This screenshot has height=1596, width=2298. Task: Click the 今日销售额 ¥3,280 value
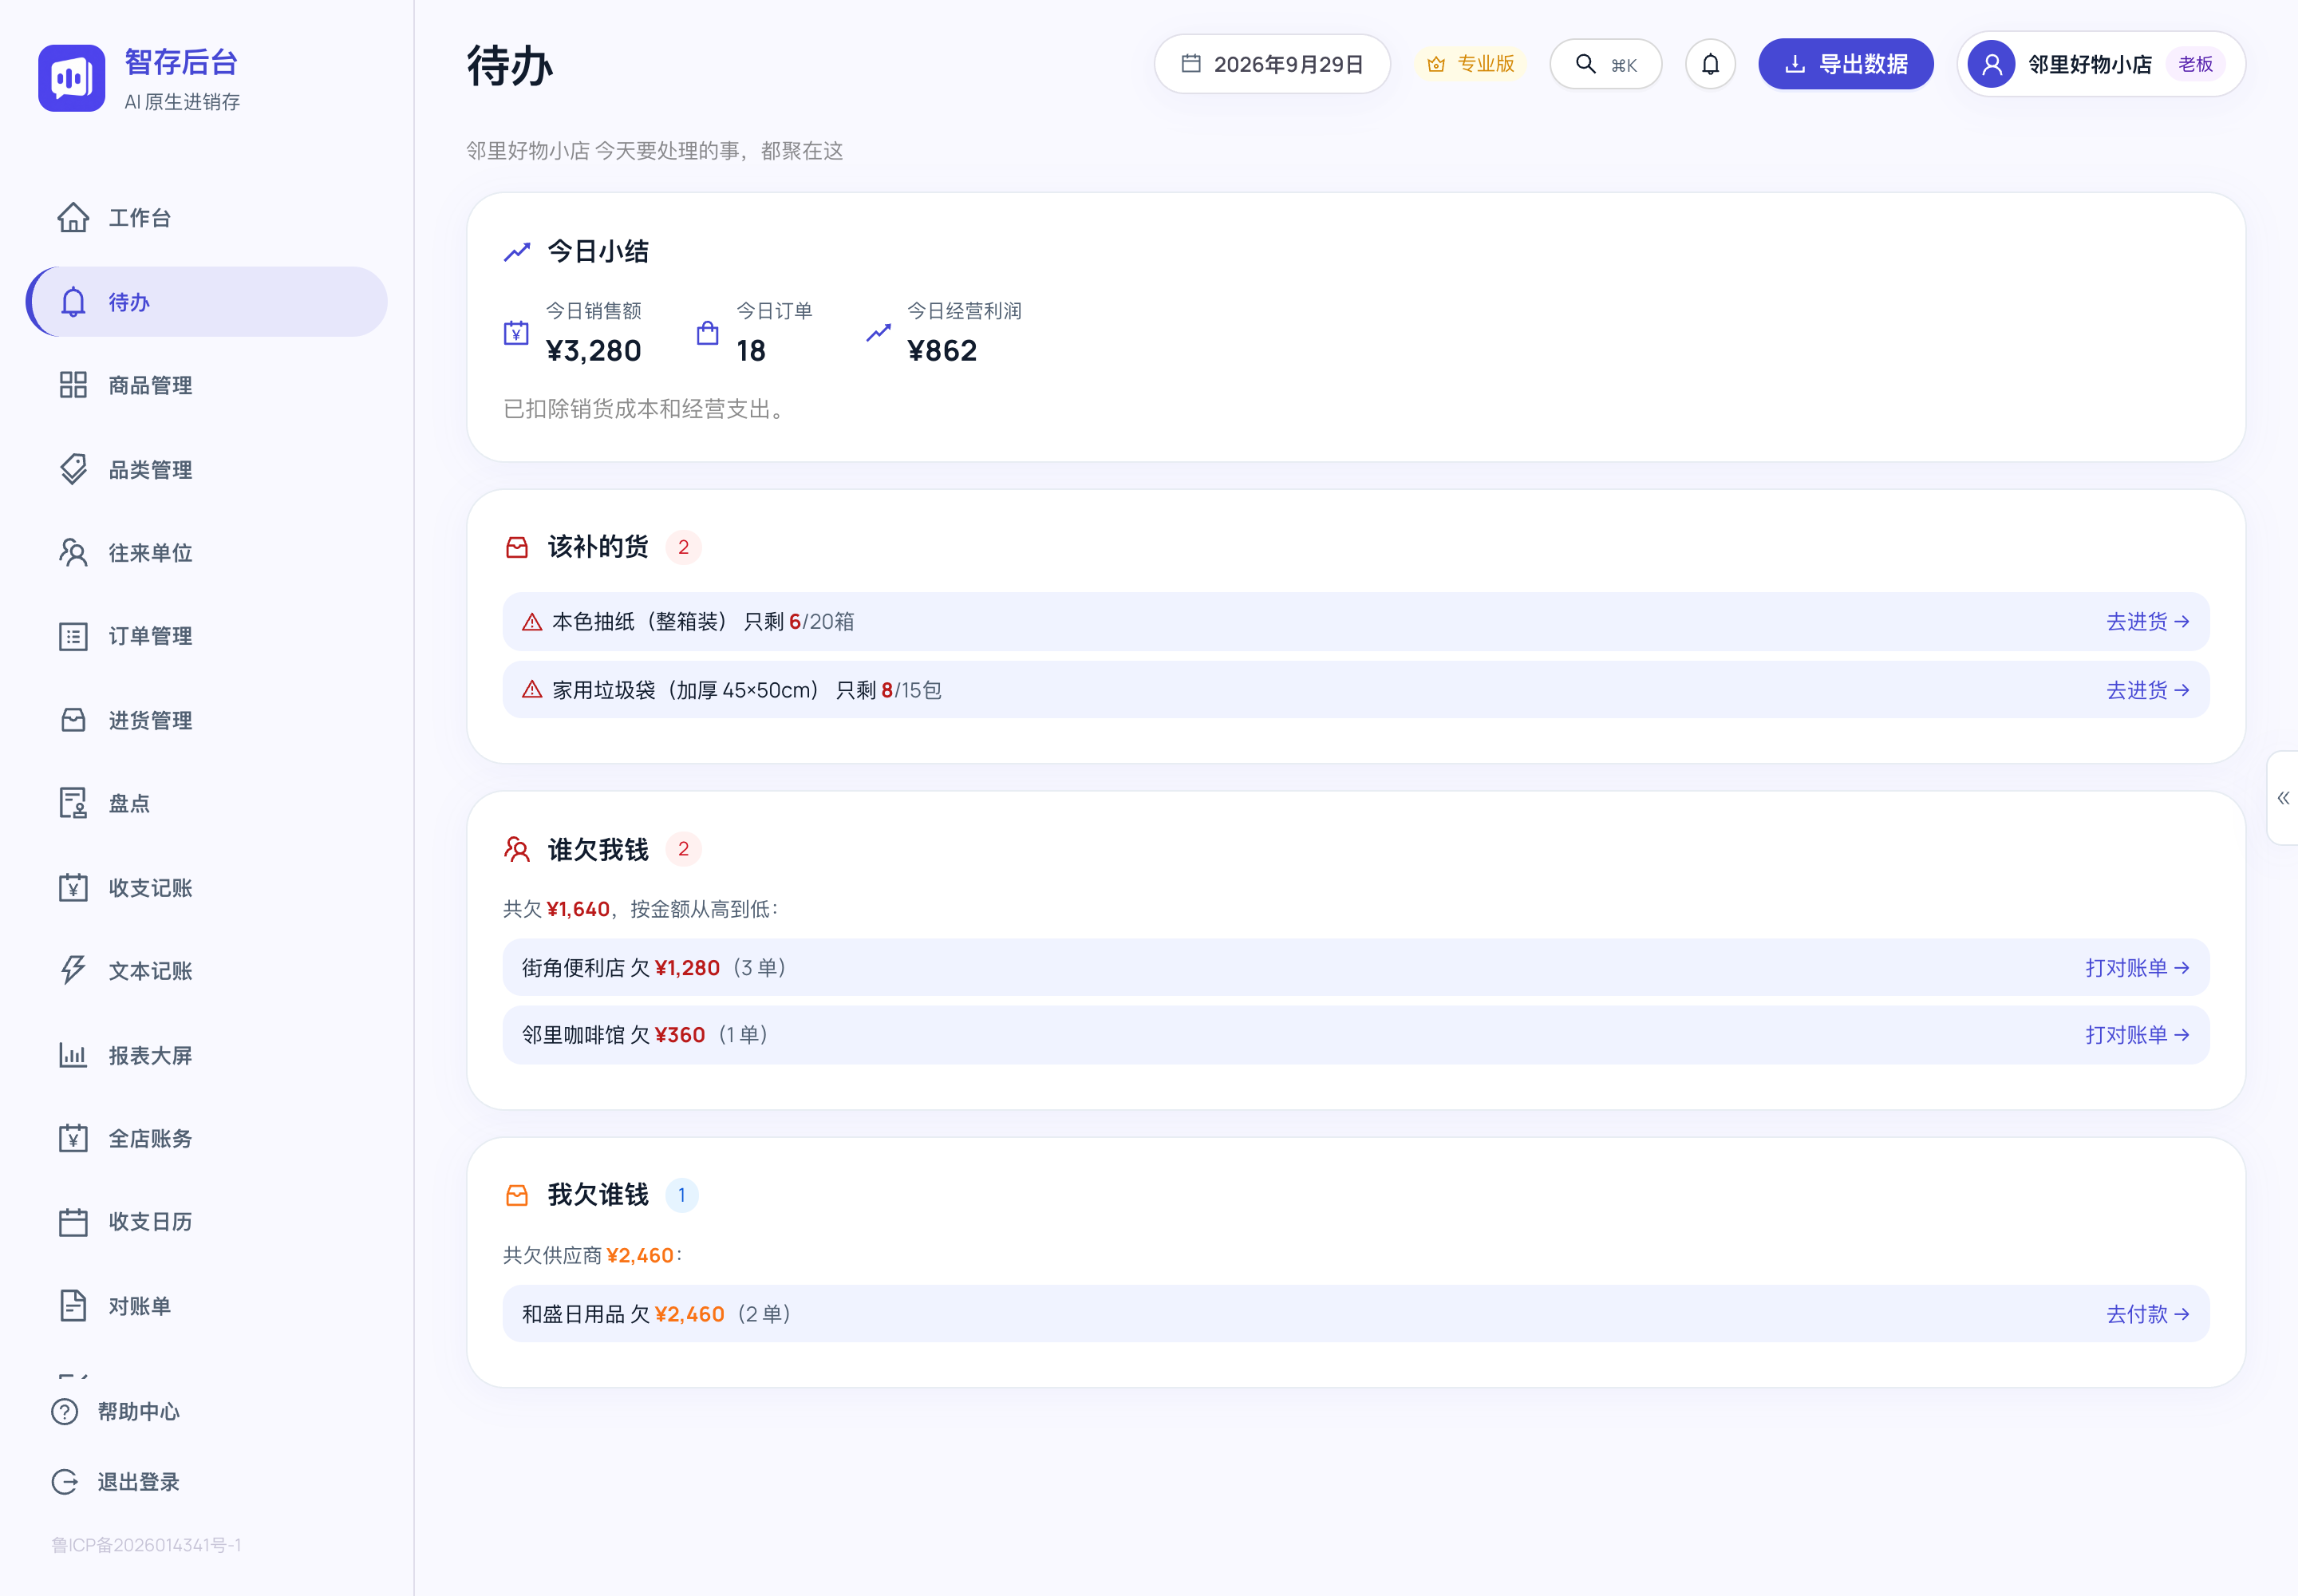click(594, 351)
